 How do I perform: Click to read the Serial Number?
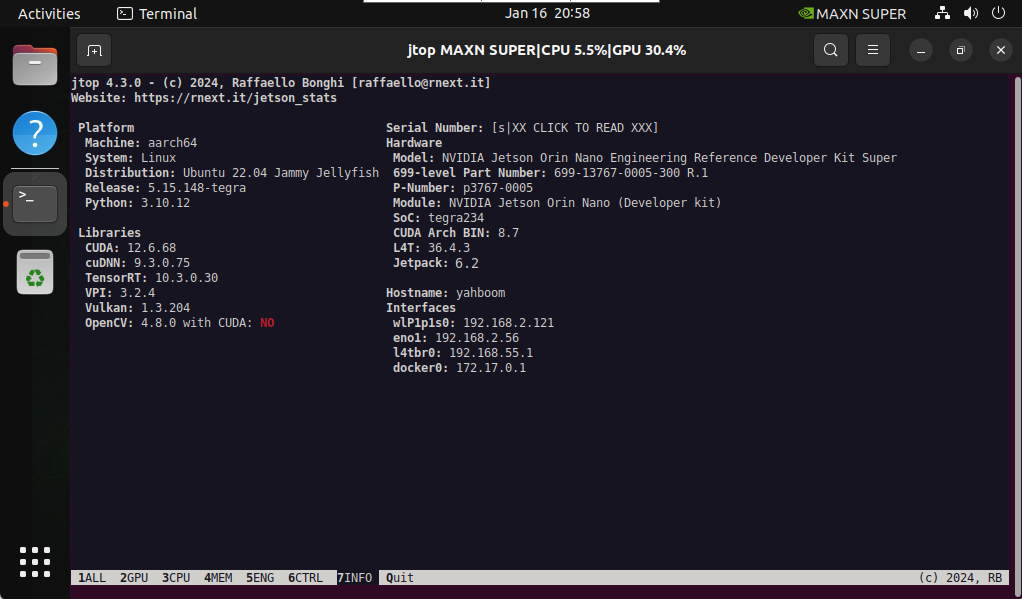click(x=574, y=128)
